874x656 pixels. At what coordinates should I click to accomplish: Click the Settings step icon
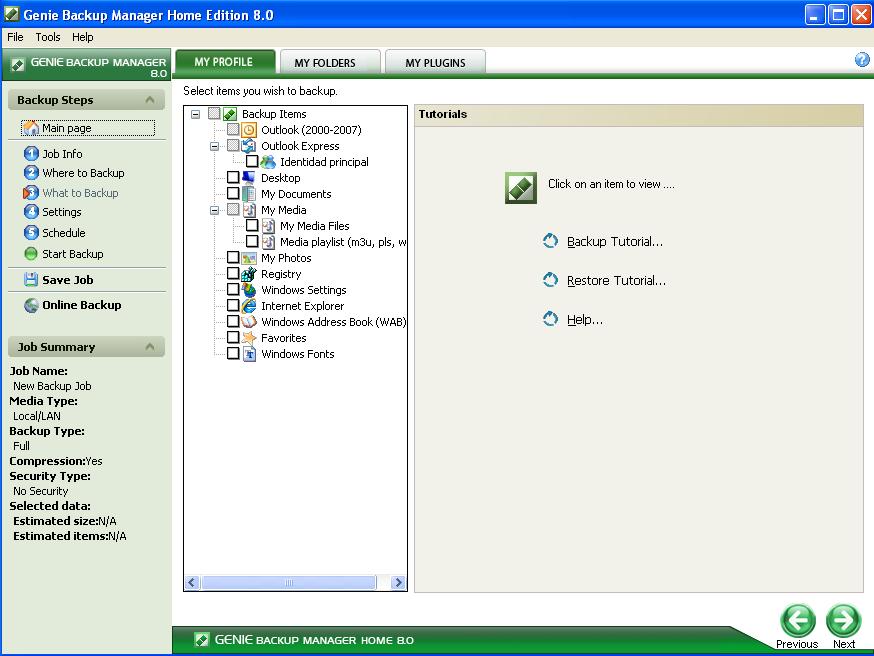(x=31, y=212)
